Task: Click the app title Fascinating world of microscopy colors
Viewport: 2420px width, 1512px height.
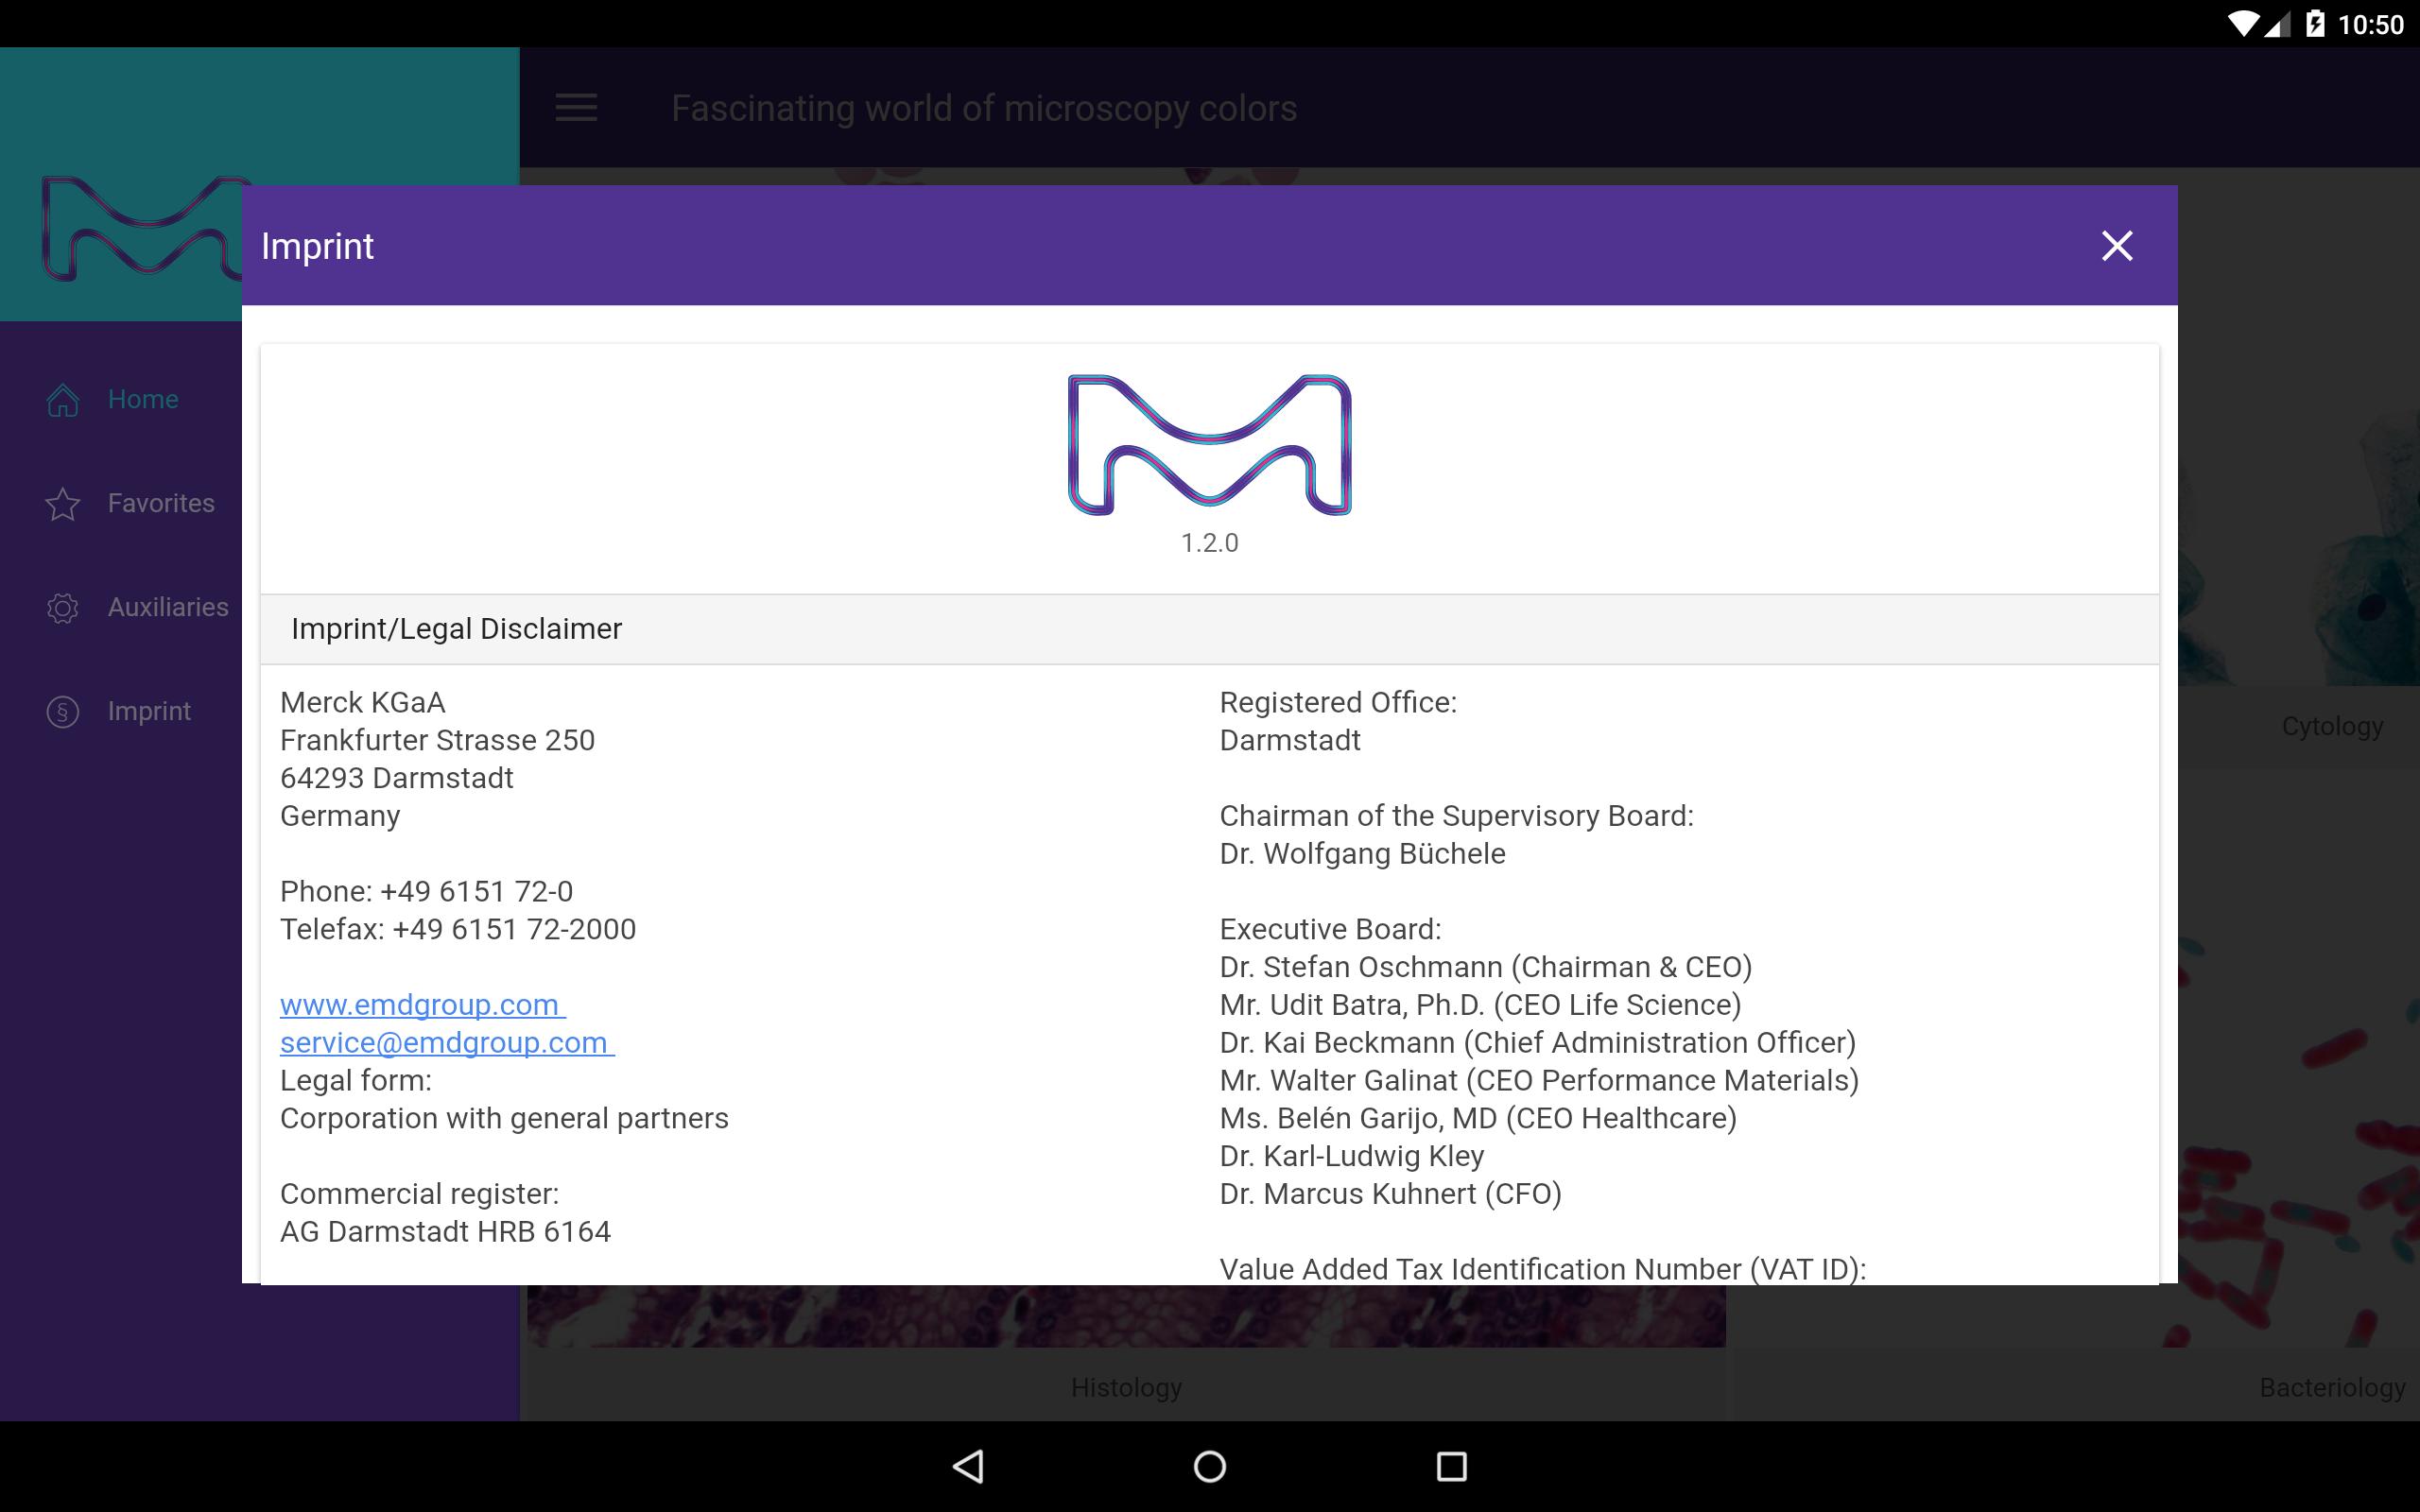Action: coord(984,108)
